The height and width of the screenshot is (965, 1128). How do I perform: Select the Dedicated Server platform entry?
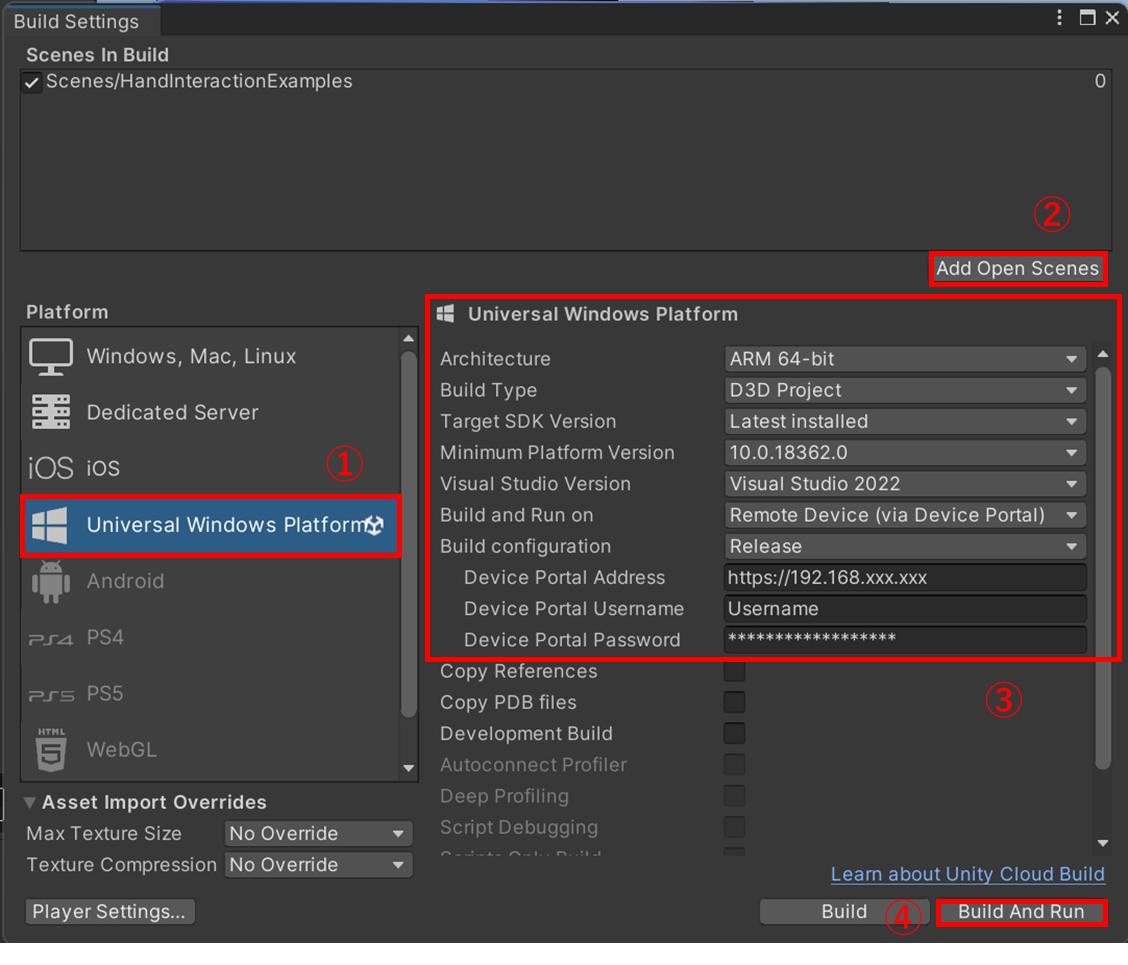tap(210, 412)
